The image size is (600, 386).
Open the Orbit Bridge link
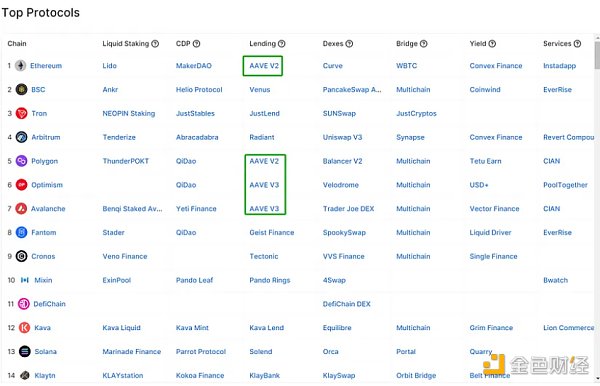[416, 375]
